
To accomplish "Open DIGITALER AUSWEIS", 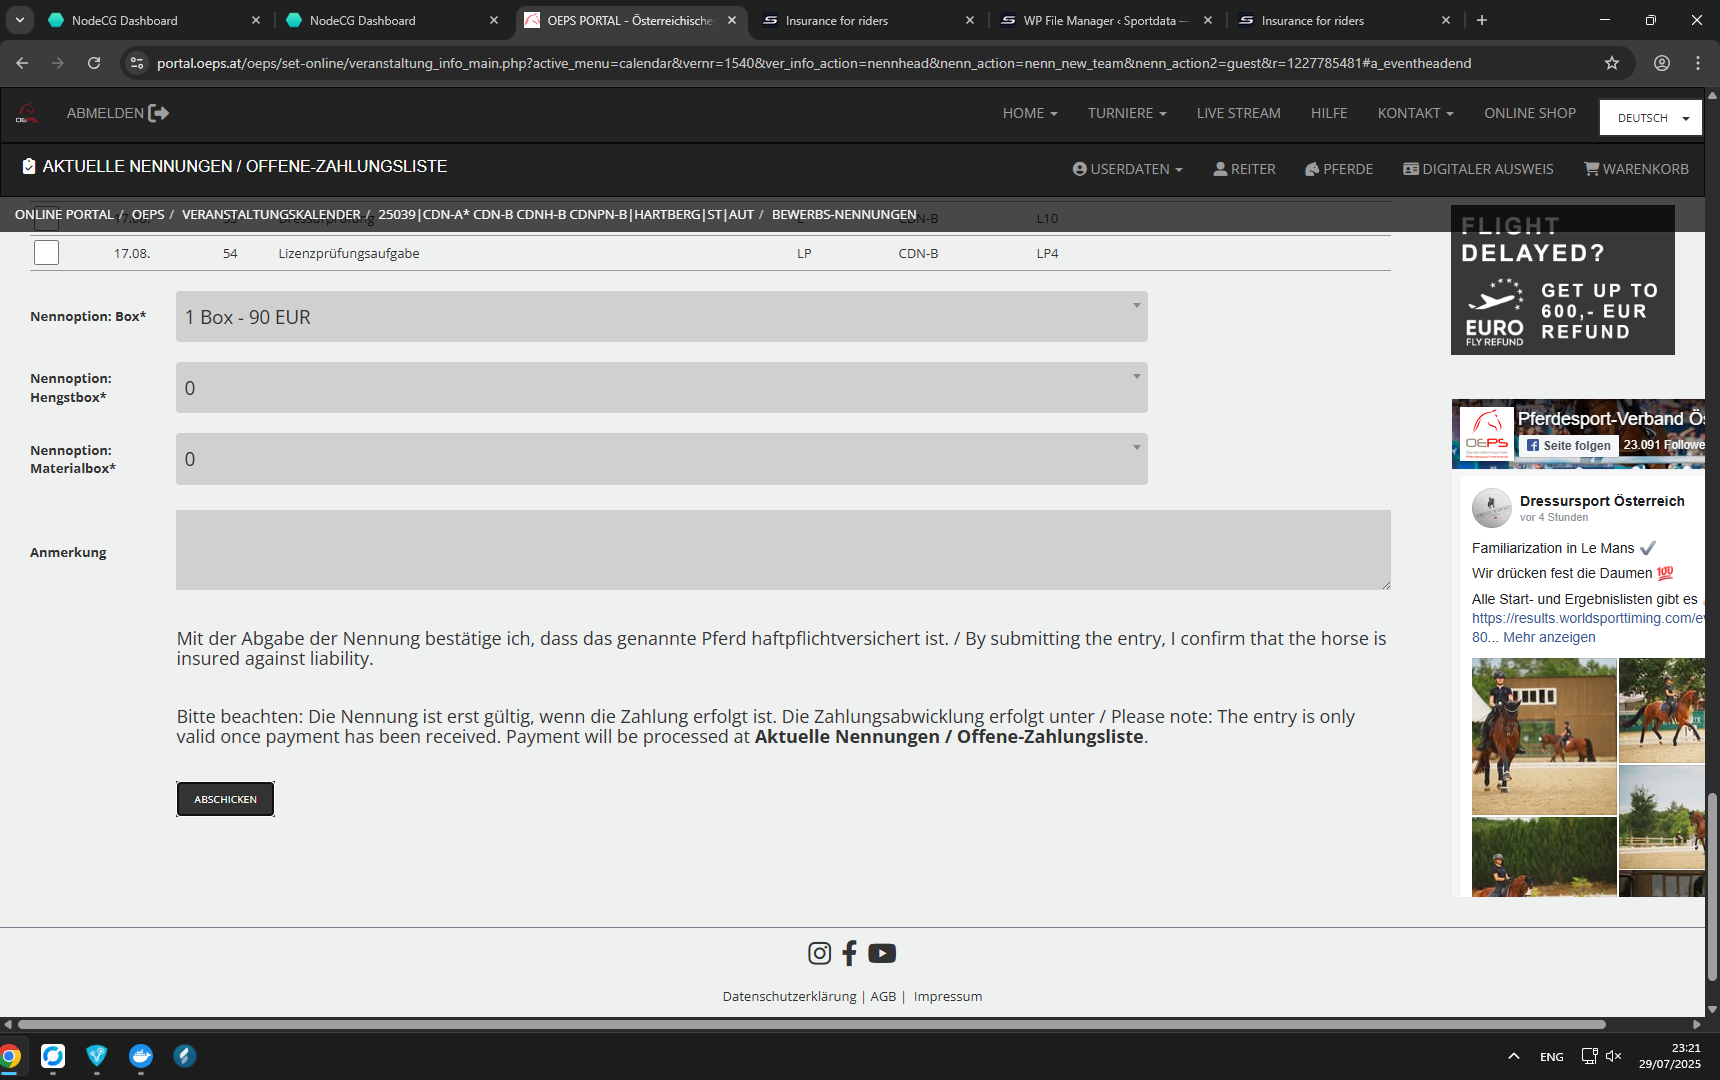I will click(1478, 169).
